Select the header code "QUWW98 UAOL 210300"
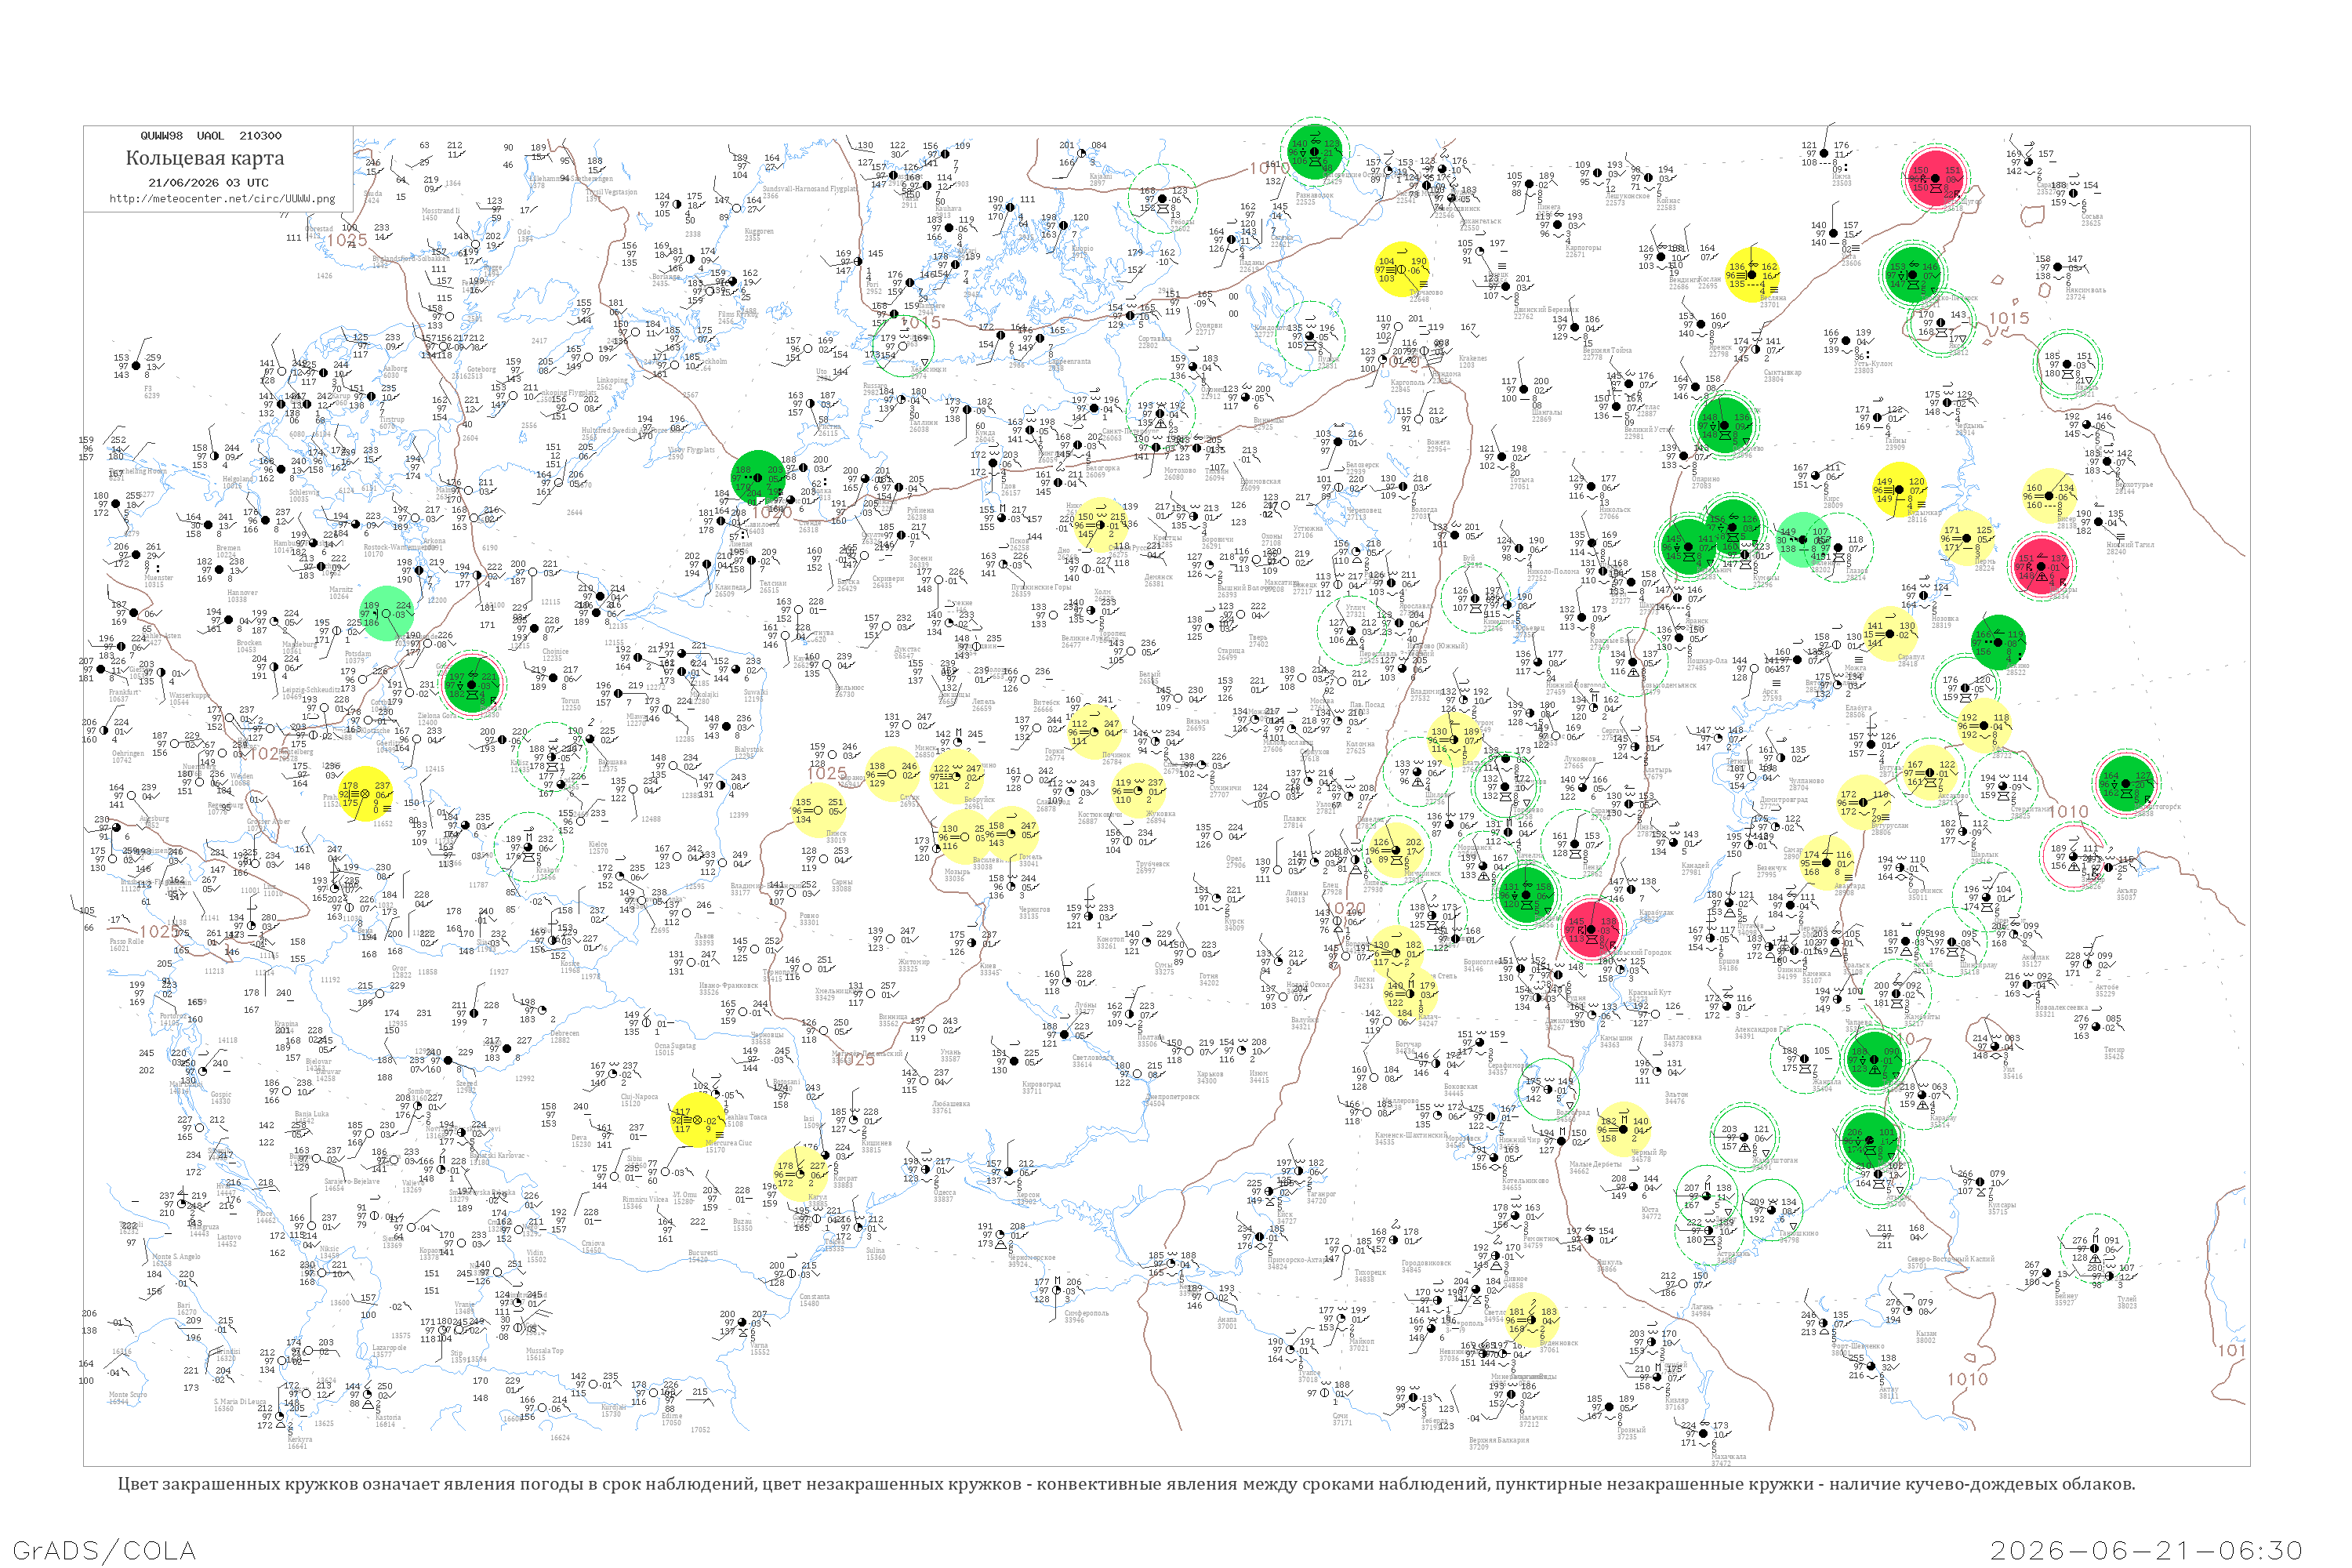2352x1568 pixels. click(211, 136)
